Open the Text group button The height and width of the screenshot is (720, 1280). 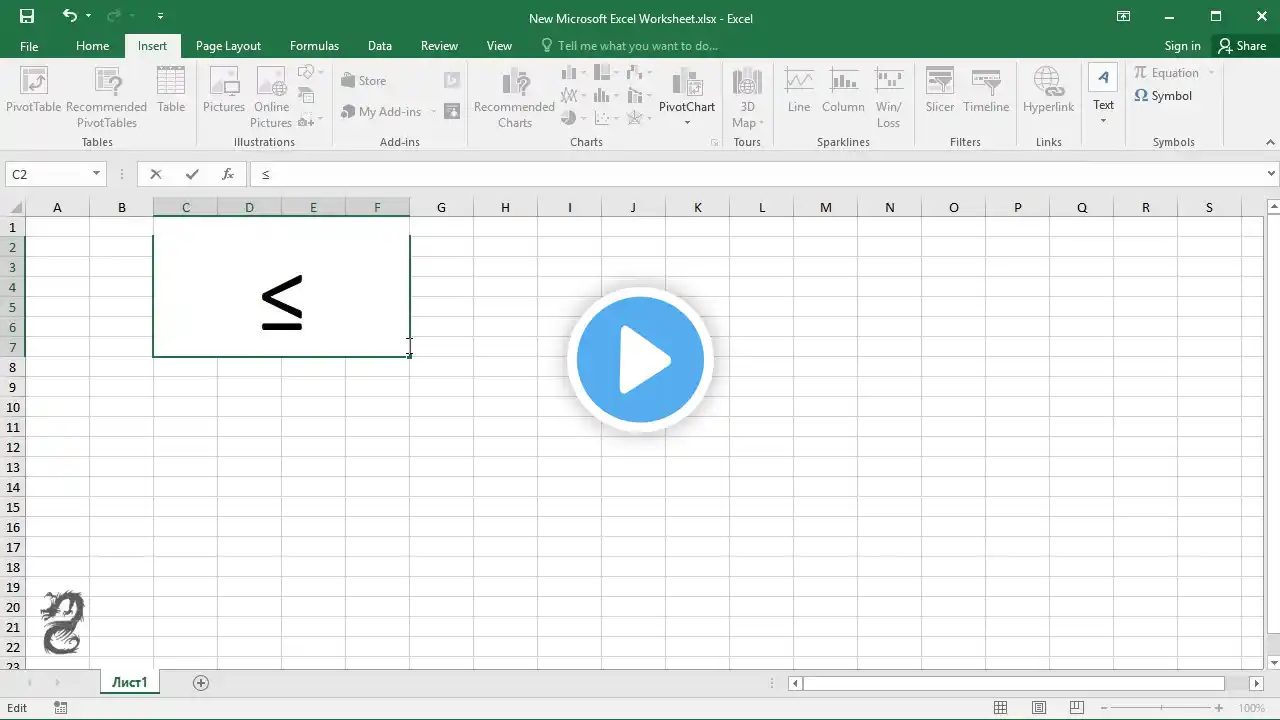[x=1103, y=96]
